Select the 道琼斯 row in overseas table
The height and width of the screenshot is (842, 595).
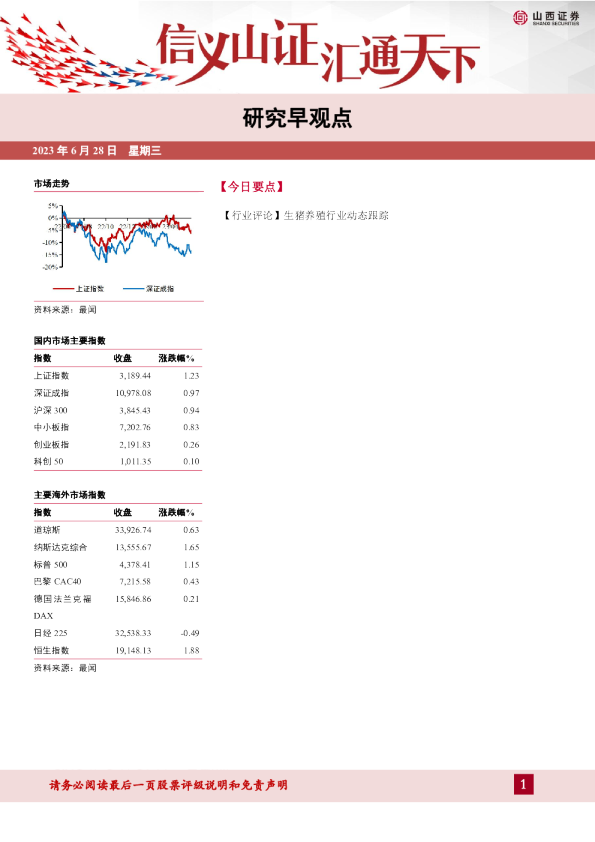coord(118,530)
